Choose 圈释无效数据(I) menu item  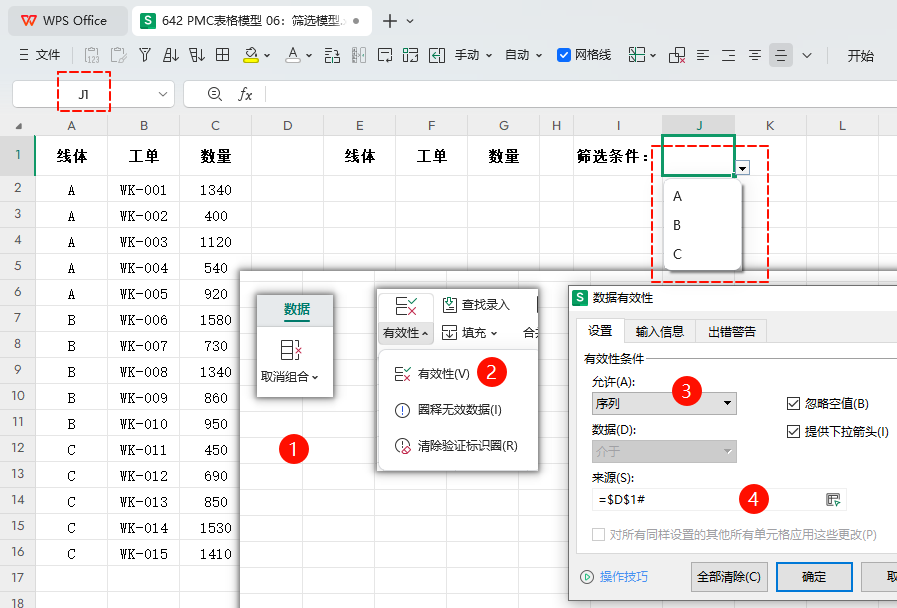(448, 410)
